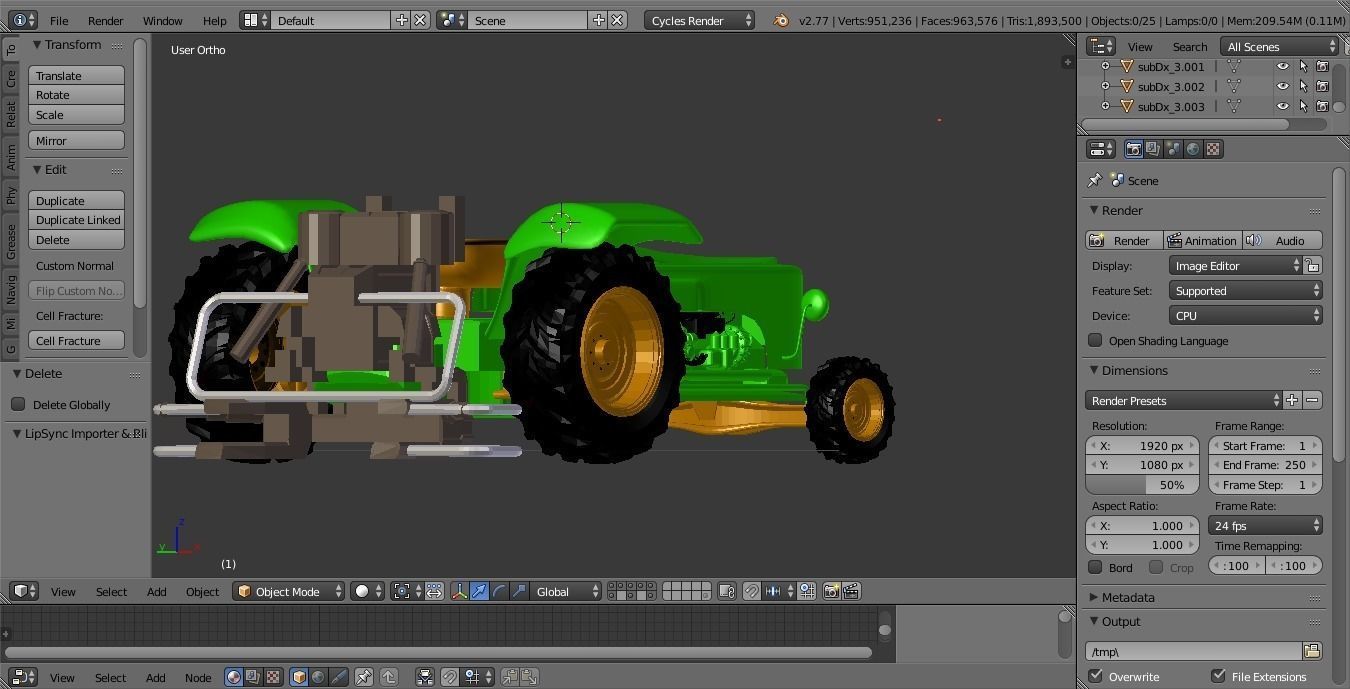The image size is (1350, 689).
Task: Enable the Delete Globally checkbox
Action: pos(18,404)
